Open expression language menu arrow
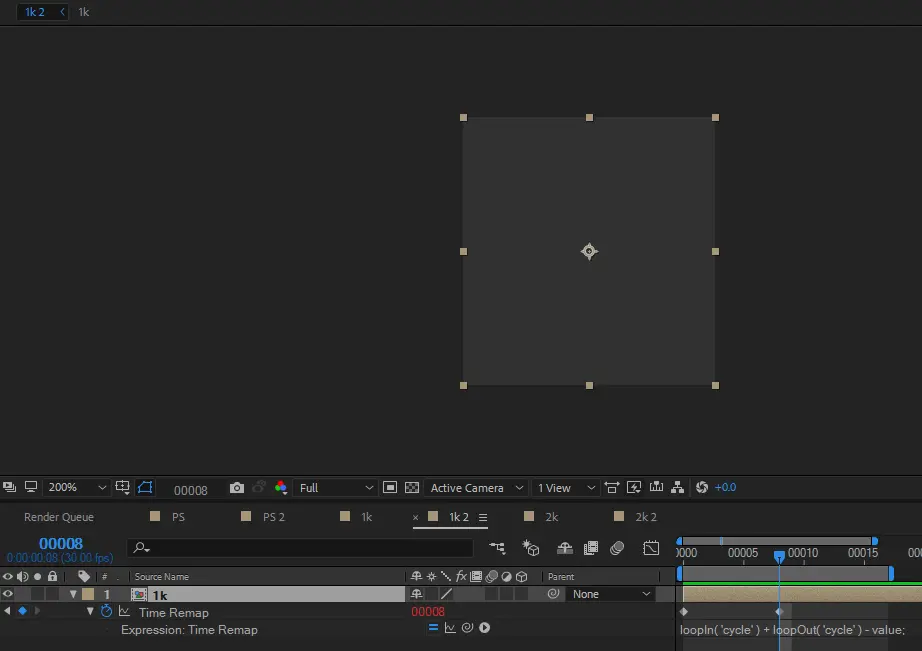Viewport: 922px width, 651px height. coord(485,627)
